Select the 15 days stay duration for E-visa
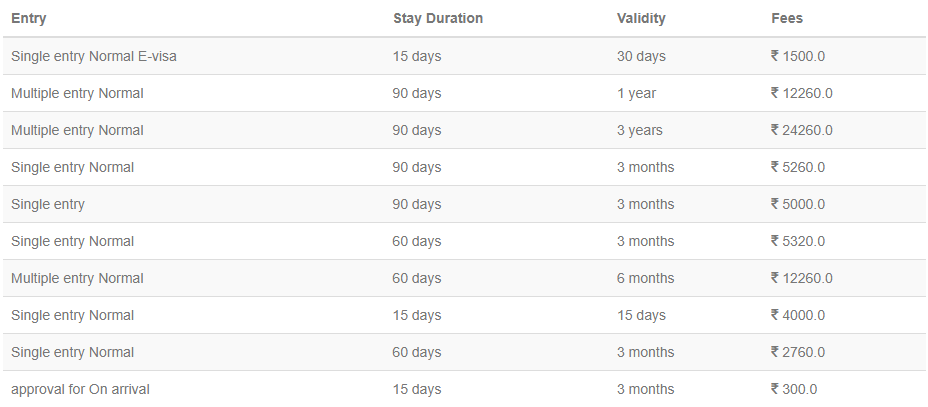This screenshot has width=928, height=407. (x=417, y=56)
